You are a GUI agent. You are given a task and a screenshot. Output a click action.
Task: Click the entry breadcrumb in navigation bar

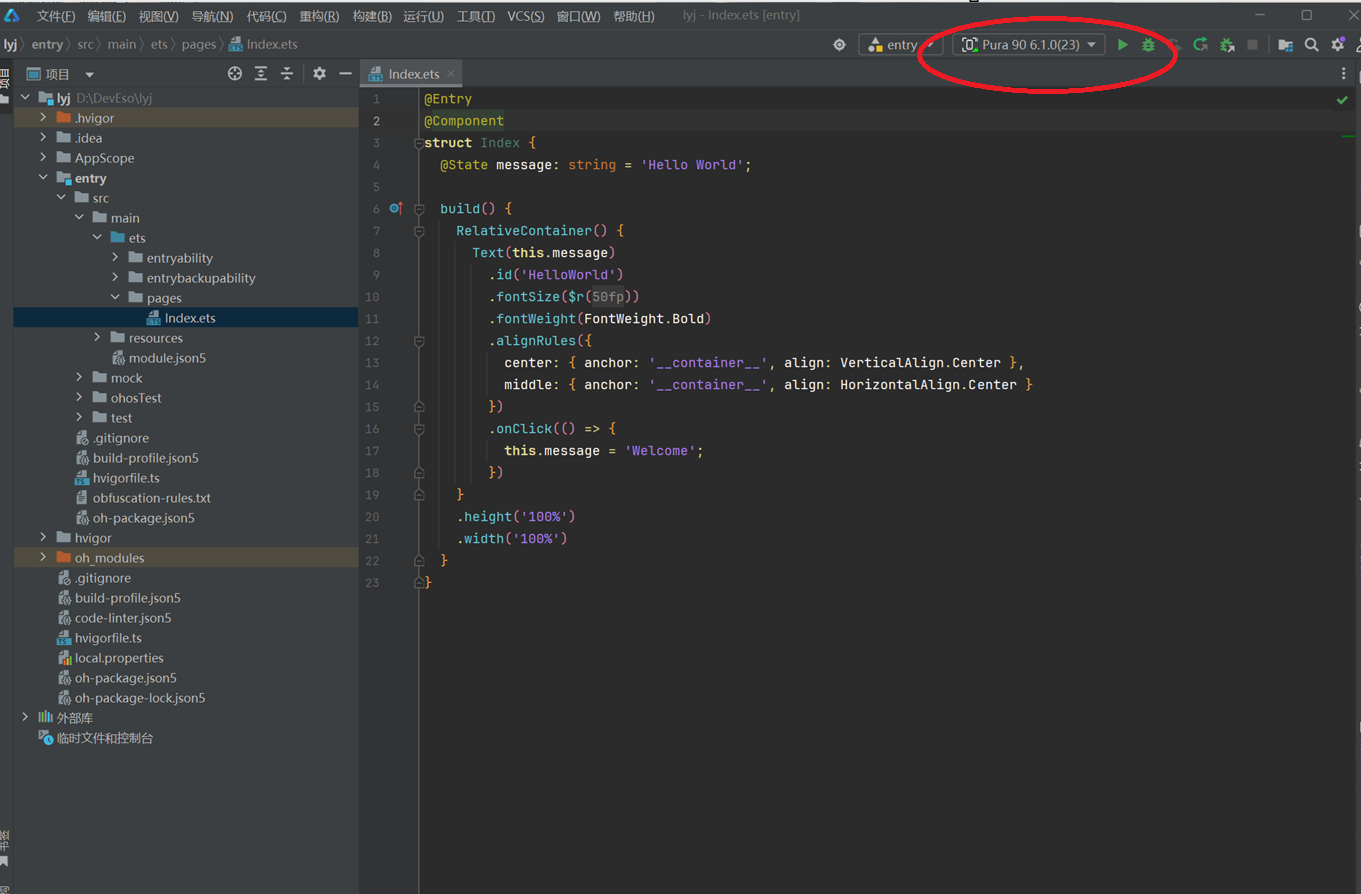tap(47, 45)
